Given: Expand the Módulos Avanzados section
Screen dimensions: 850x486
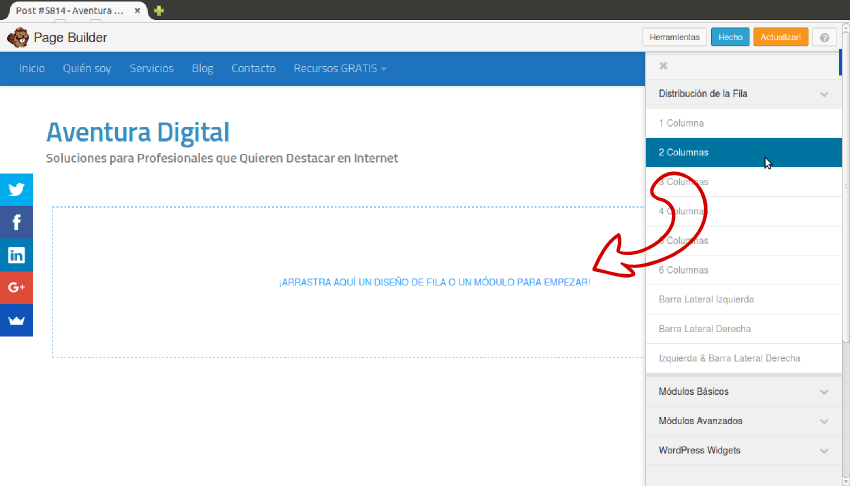Looking at the screenshot, I should [x=823, y=421].
